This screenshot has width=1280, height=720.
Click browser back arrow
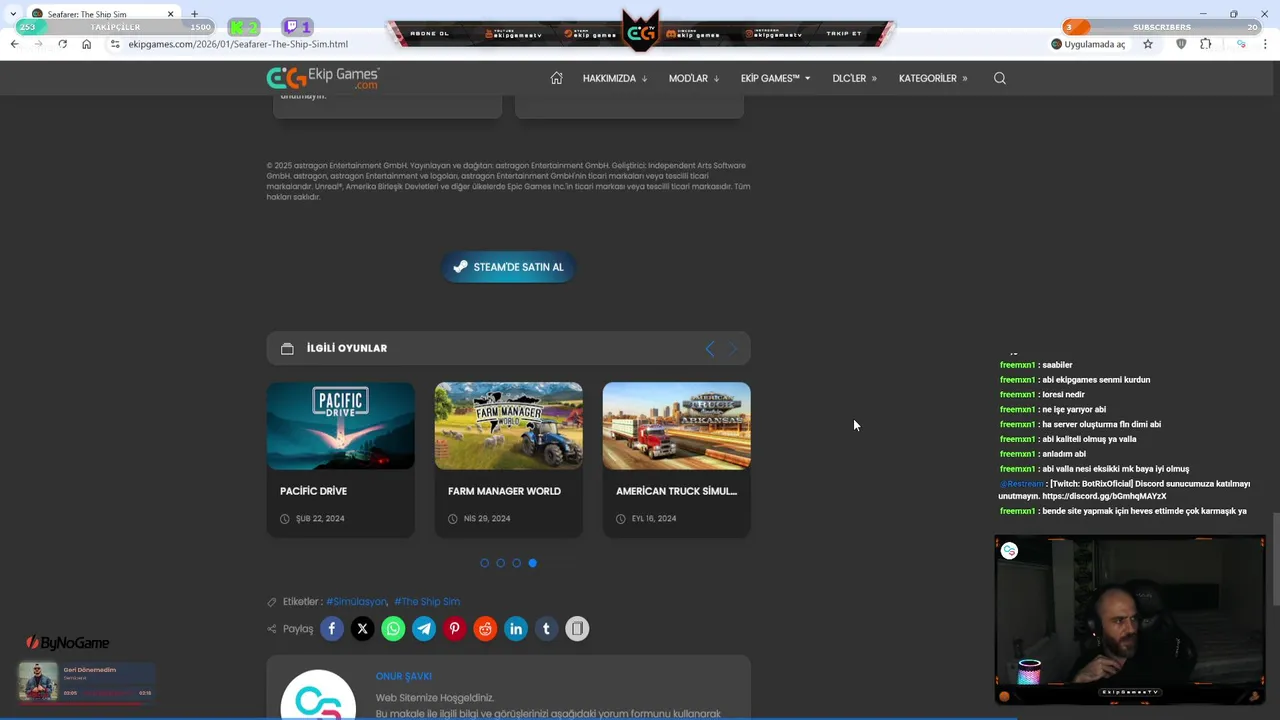coord(14,44)
